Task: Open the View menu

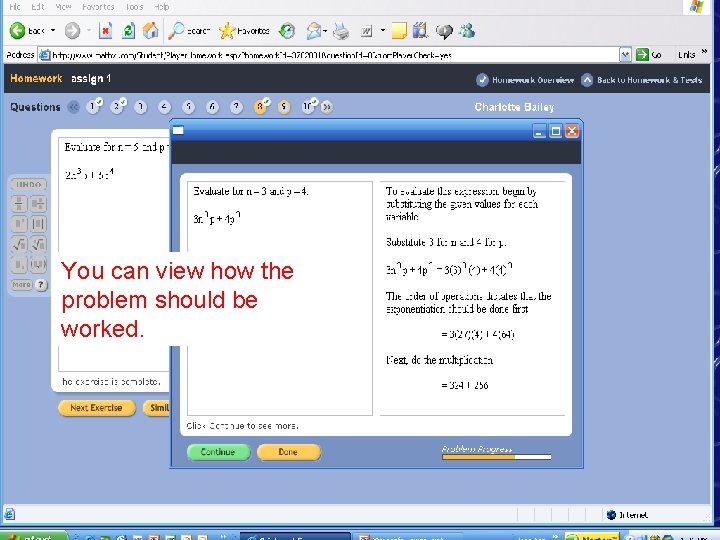Action: (x=63, y=6)
